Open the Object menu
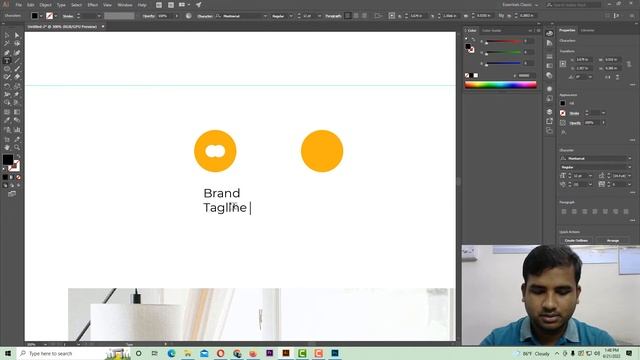This screenshot has height=360, width=640. (x=45, y=5)
